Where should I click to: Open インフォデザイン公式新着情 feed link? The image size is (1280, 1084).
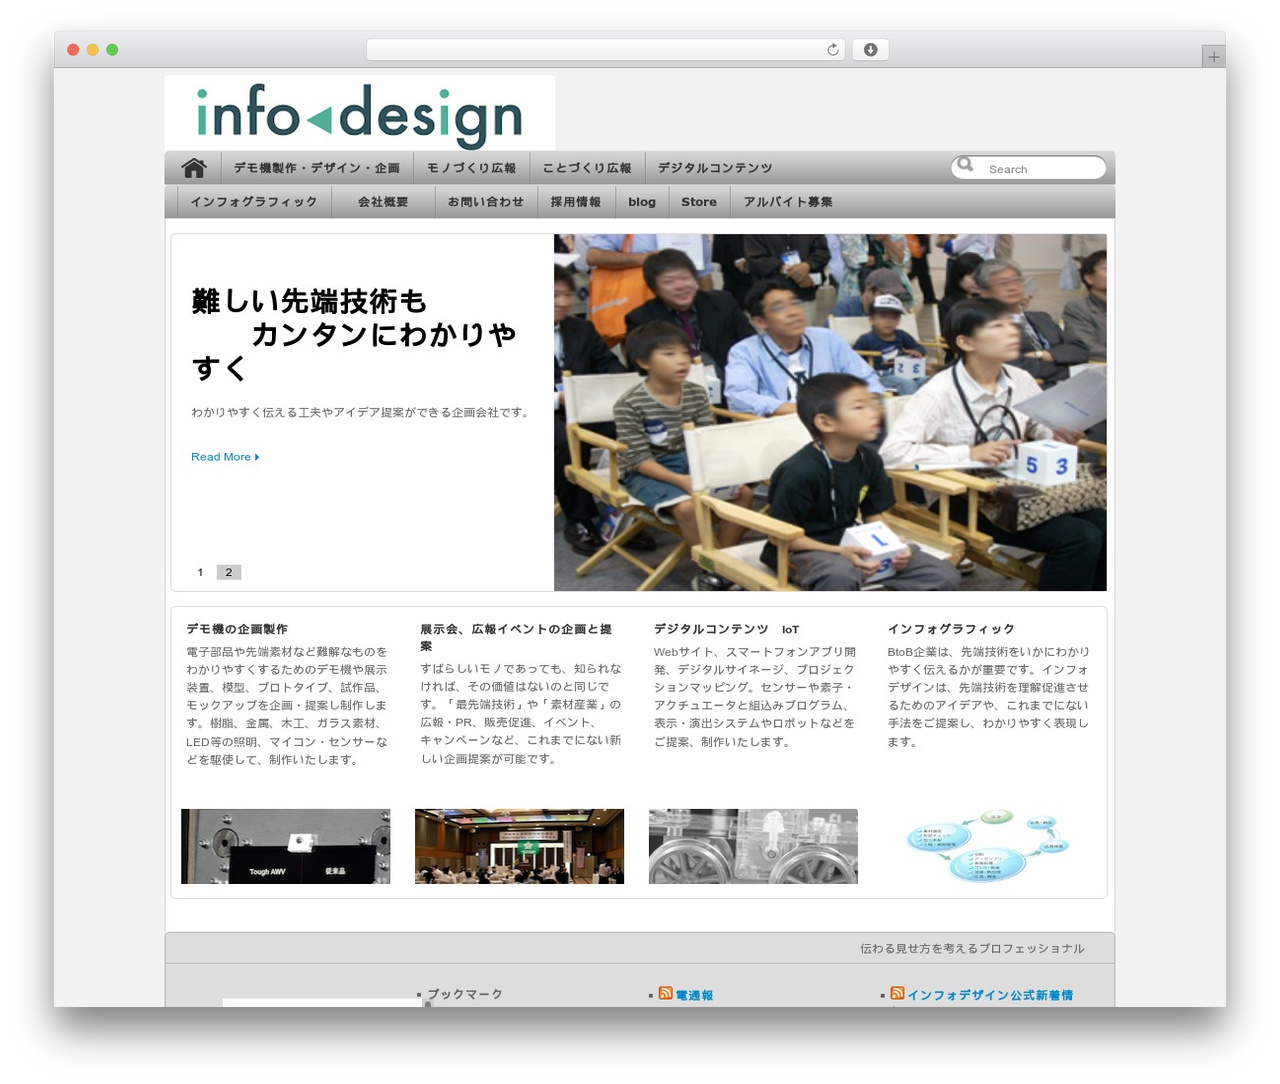pyautogui.click(x=990, y=995)
